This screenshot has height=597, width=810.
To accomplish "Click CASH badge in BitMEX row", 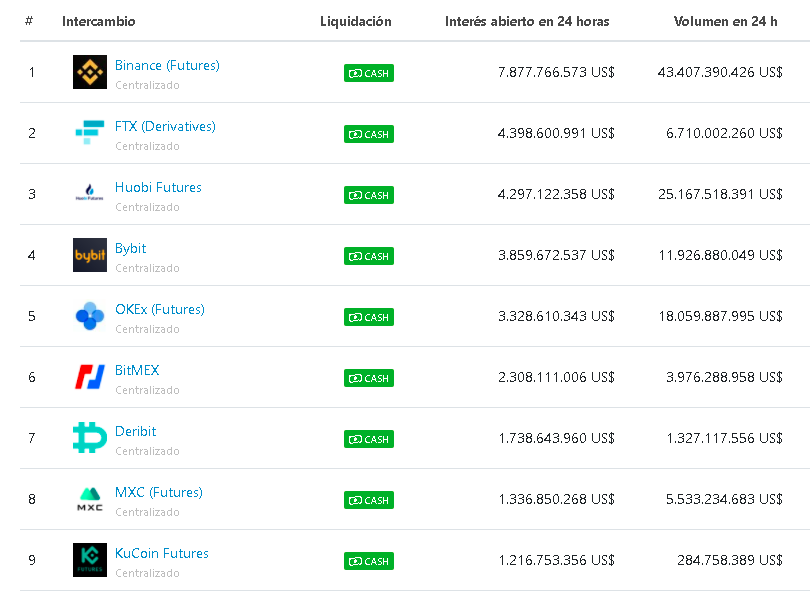I will pos(369,378).
